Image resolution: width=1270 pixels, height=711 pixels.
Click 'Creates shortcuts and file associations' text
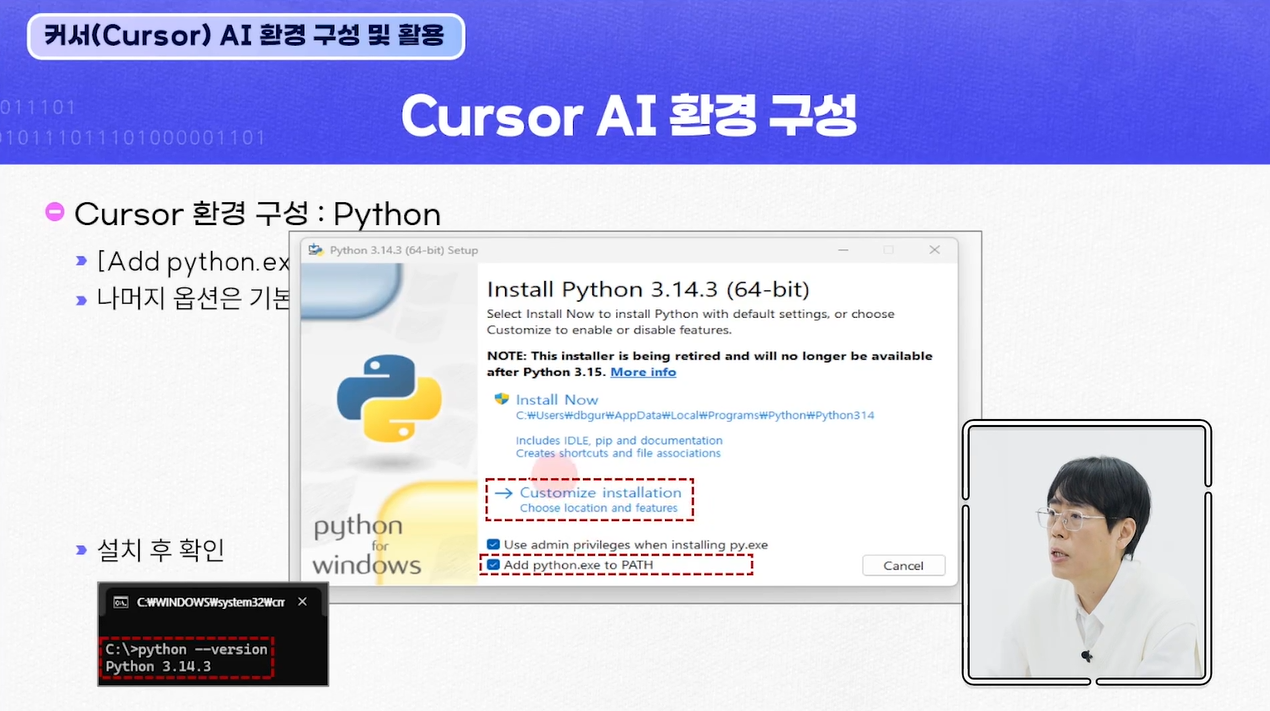point(618,453)
